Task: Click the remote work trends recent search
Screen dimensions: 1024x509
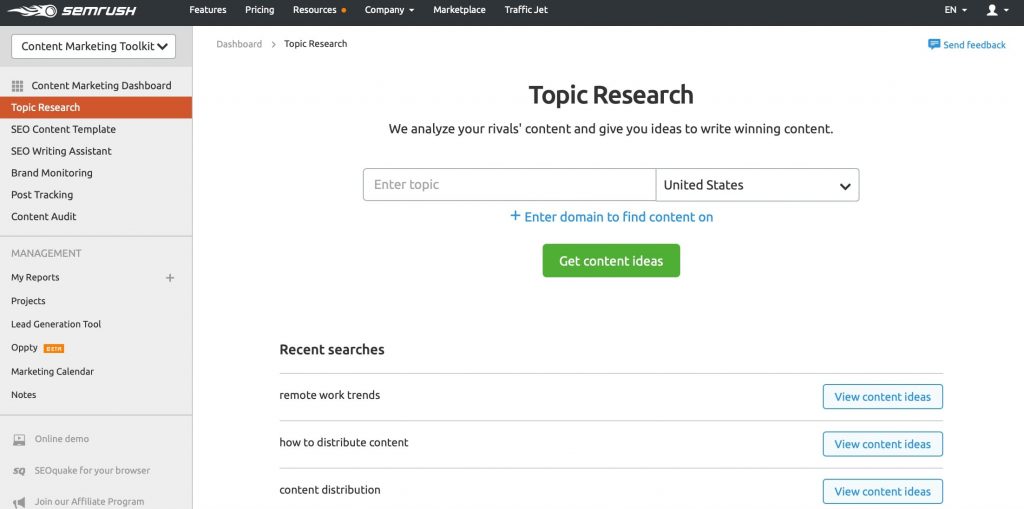Action: [x=330, y=395]
